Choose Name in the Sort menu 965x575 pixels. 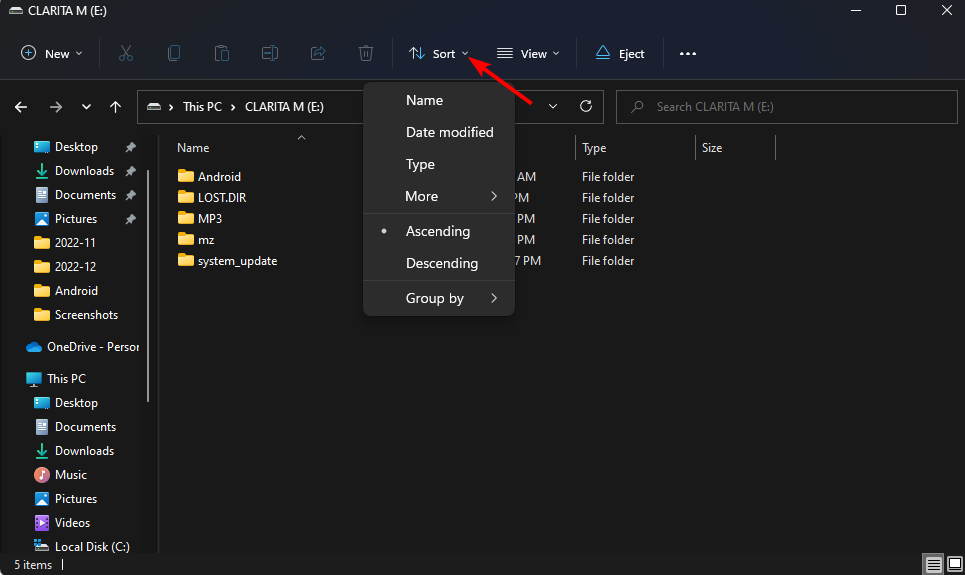coord(424,100)
